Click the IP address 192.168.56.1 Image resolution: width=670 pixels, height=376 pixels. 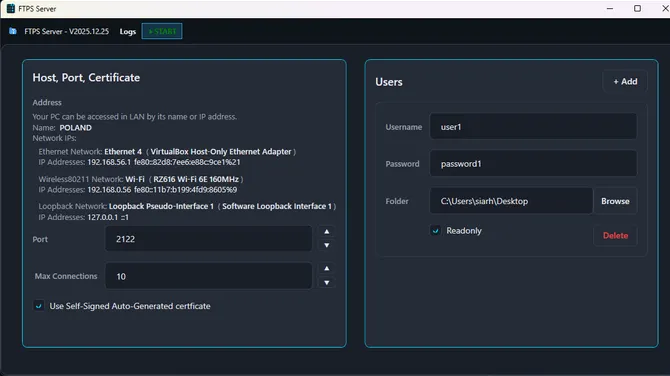click(x=109, y=162)
